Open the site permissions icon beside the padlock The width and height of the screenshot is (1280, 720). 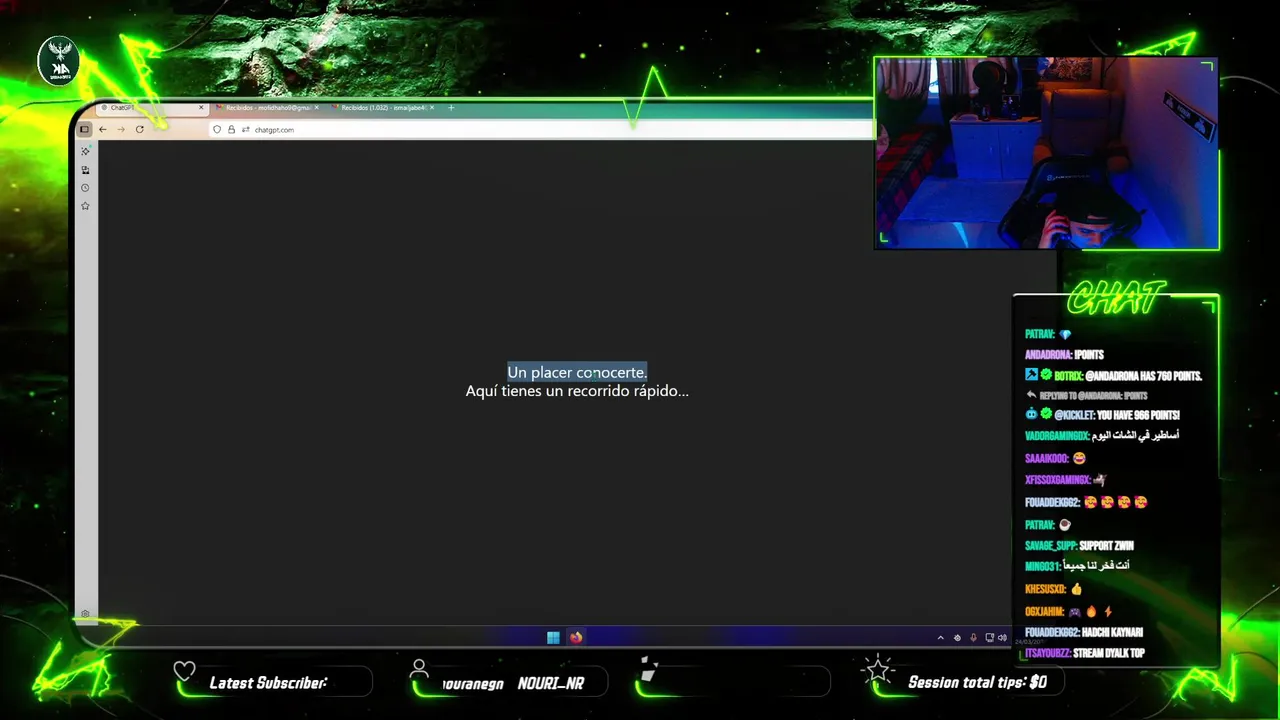(x=245, y=129)
